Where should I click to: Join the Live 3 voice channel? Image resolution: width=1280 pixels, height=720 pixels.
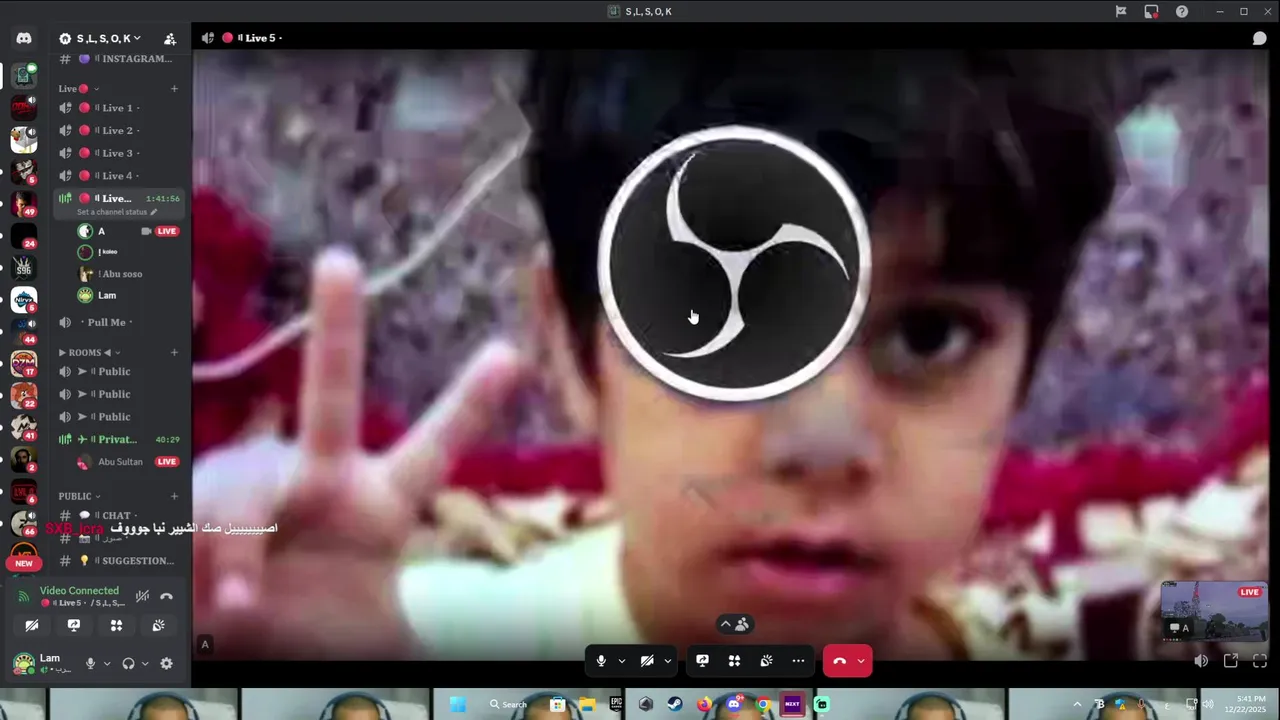tap(120, 153)
